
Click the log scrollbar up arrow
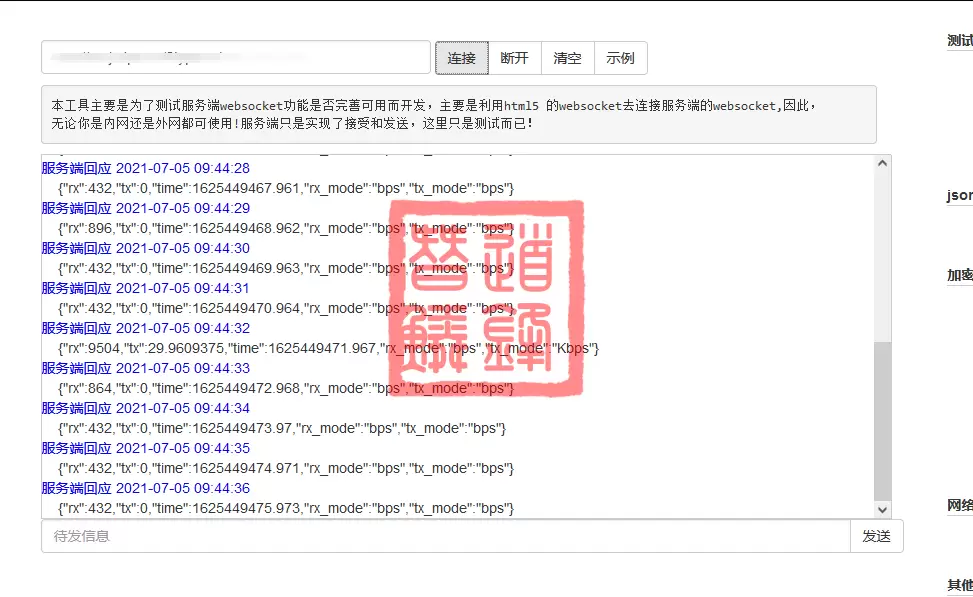[882, 163]
